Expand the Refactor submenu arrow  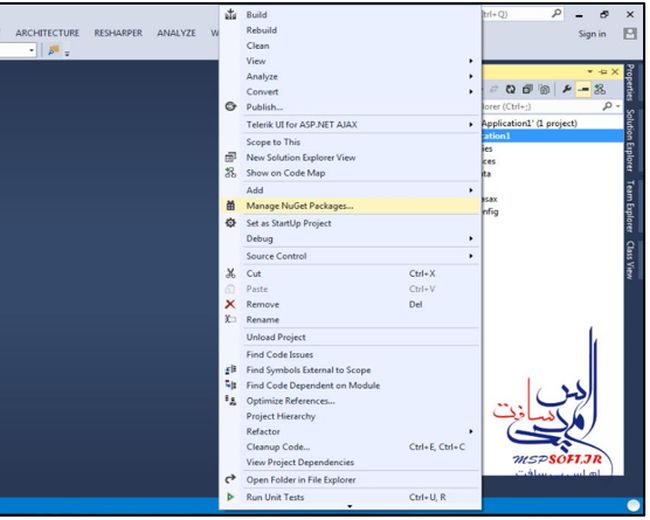[x=471, y=432]
